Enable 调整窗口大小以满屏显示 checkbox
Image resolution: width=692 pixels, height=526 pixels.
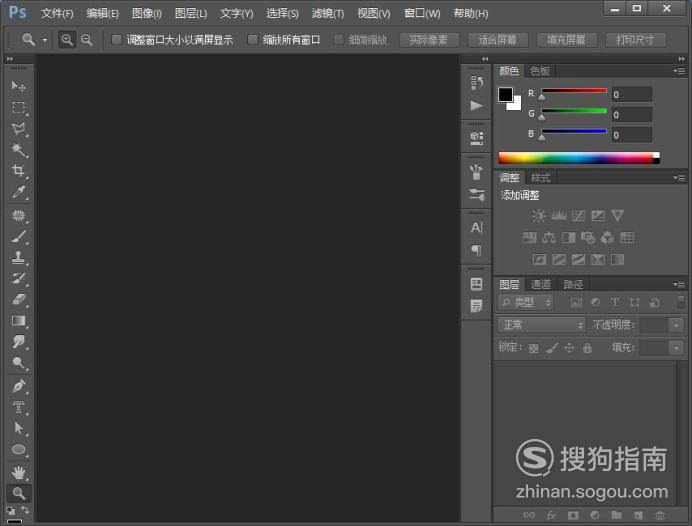pyautogui.click(x=117, y=40)
